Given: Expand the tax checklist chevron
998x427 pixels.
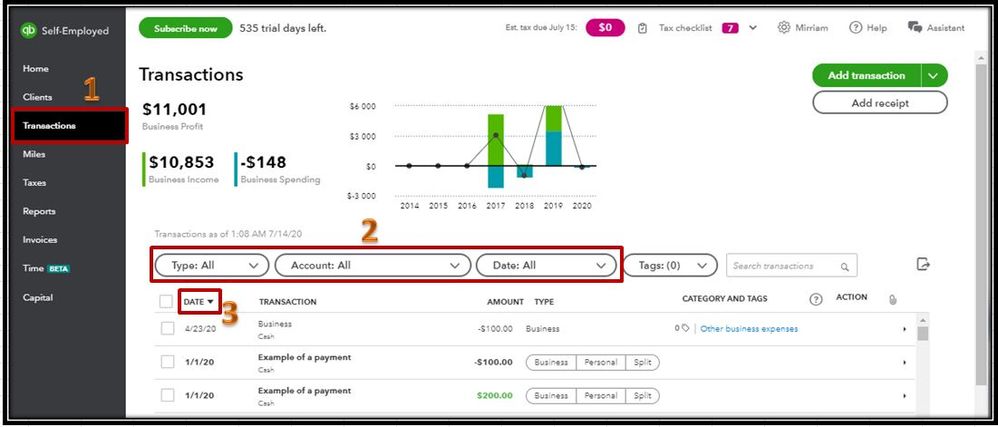Looking at the screenshot, I should (x=753, y=28).
